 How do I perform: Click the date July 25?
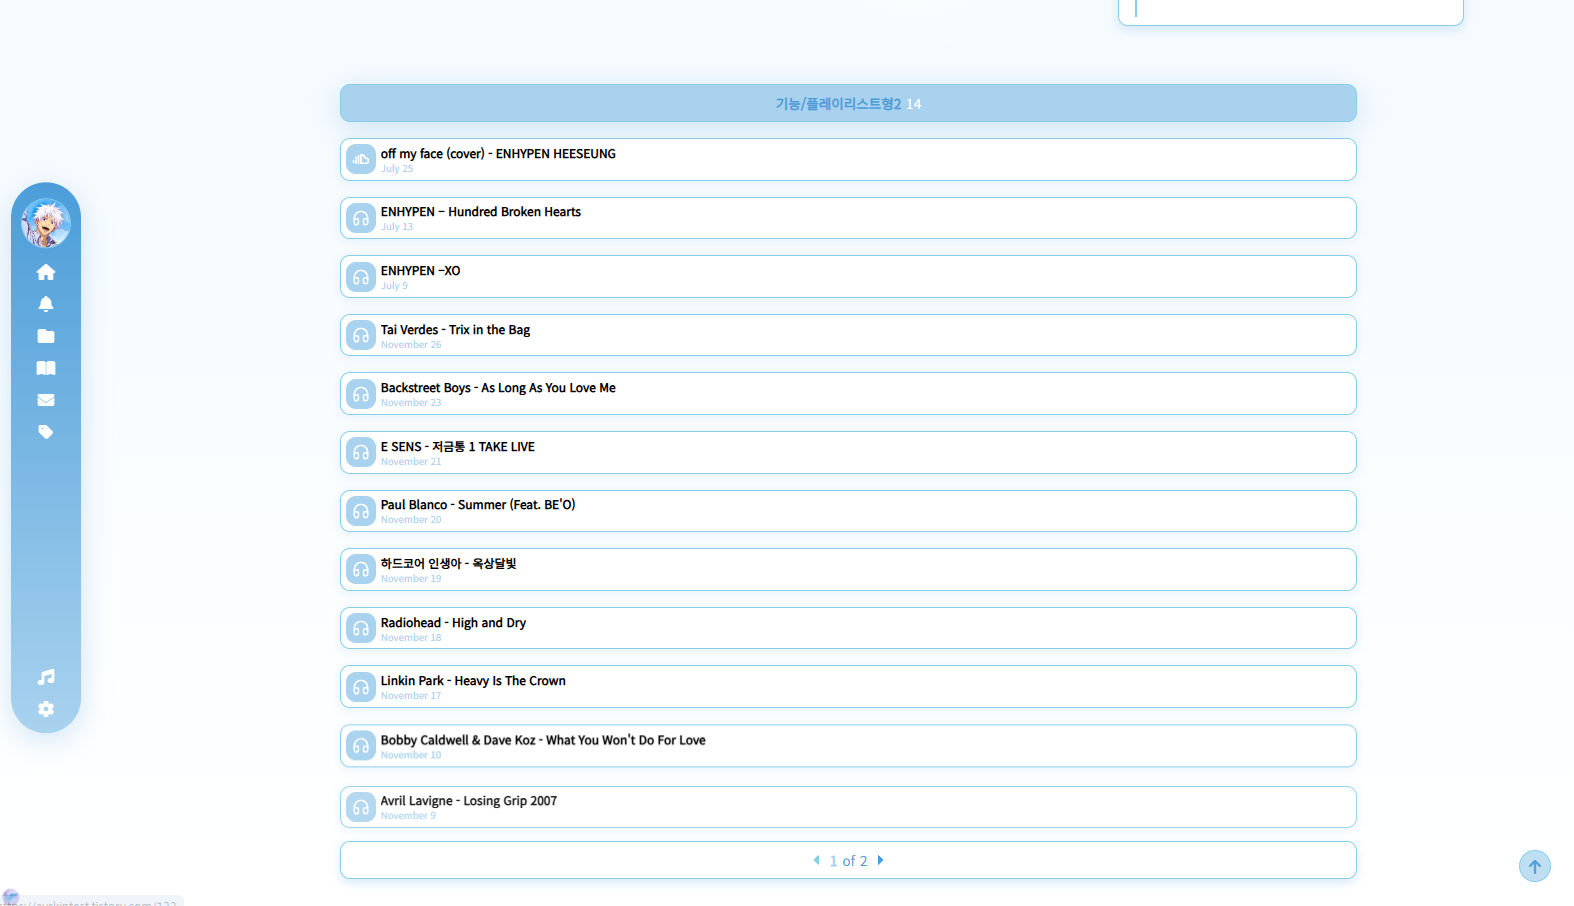click(397, 169)
